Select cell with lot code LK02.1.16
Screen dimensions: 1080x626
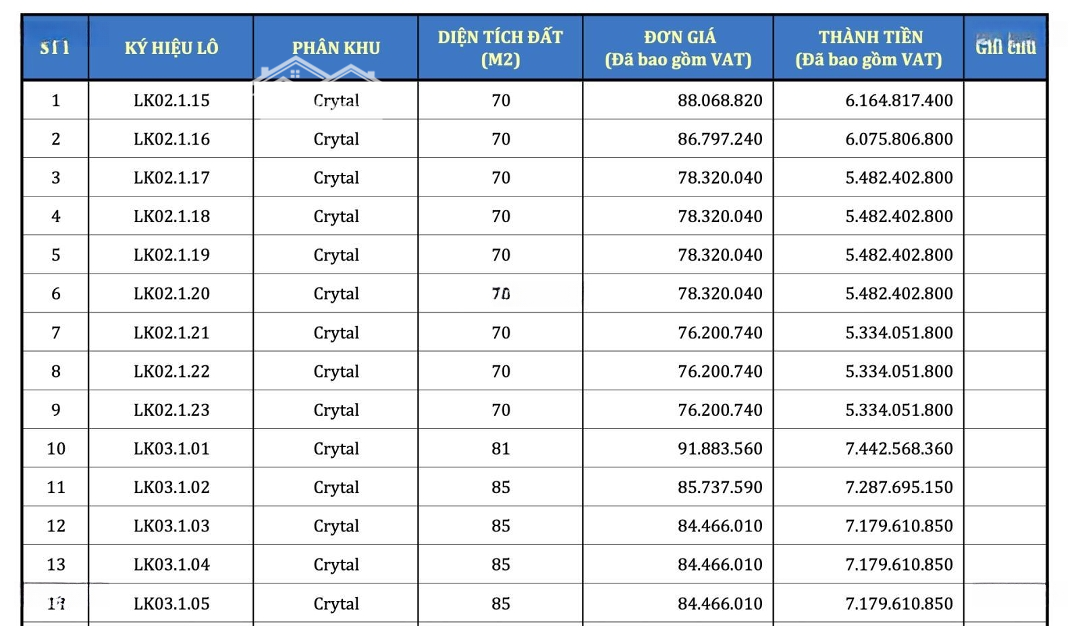171,139
